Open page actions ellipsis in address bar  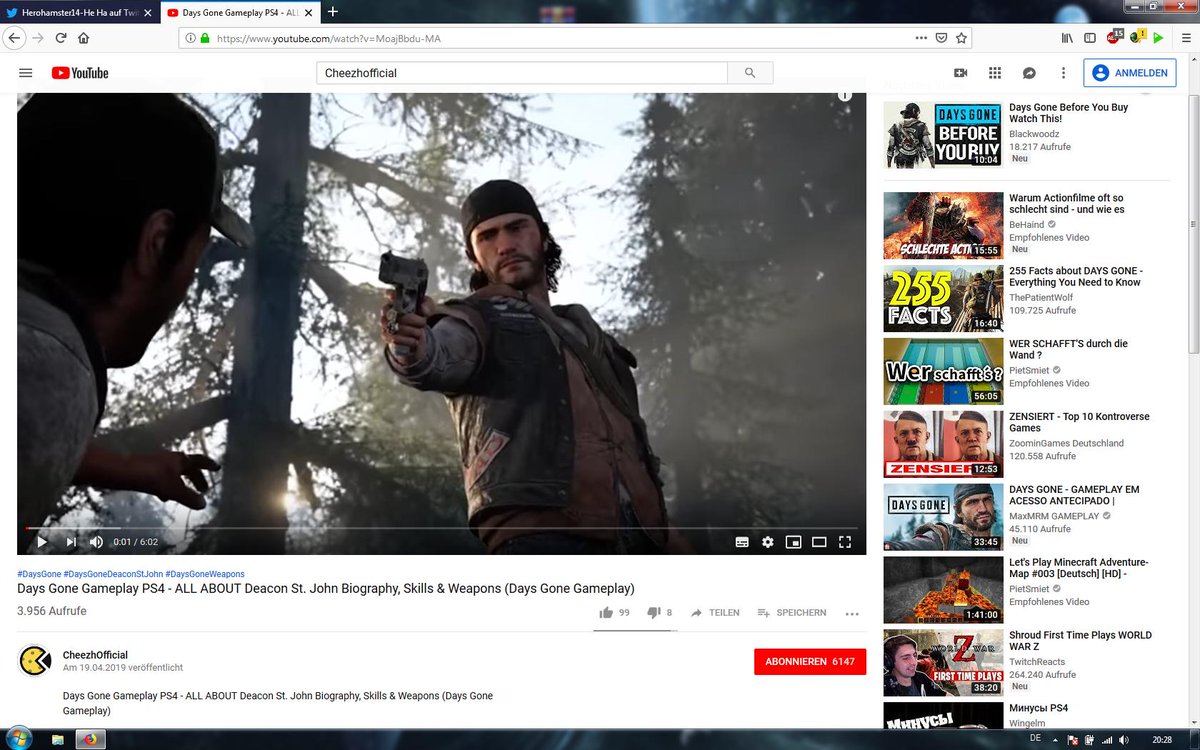pos(921,38)
